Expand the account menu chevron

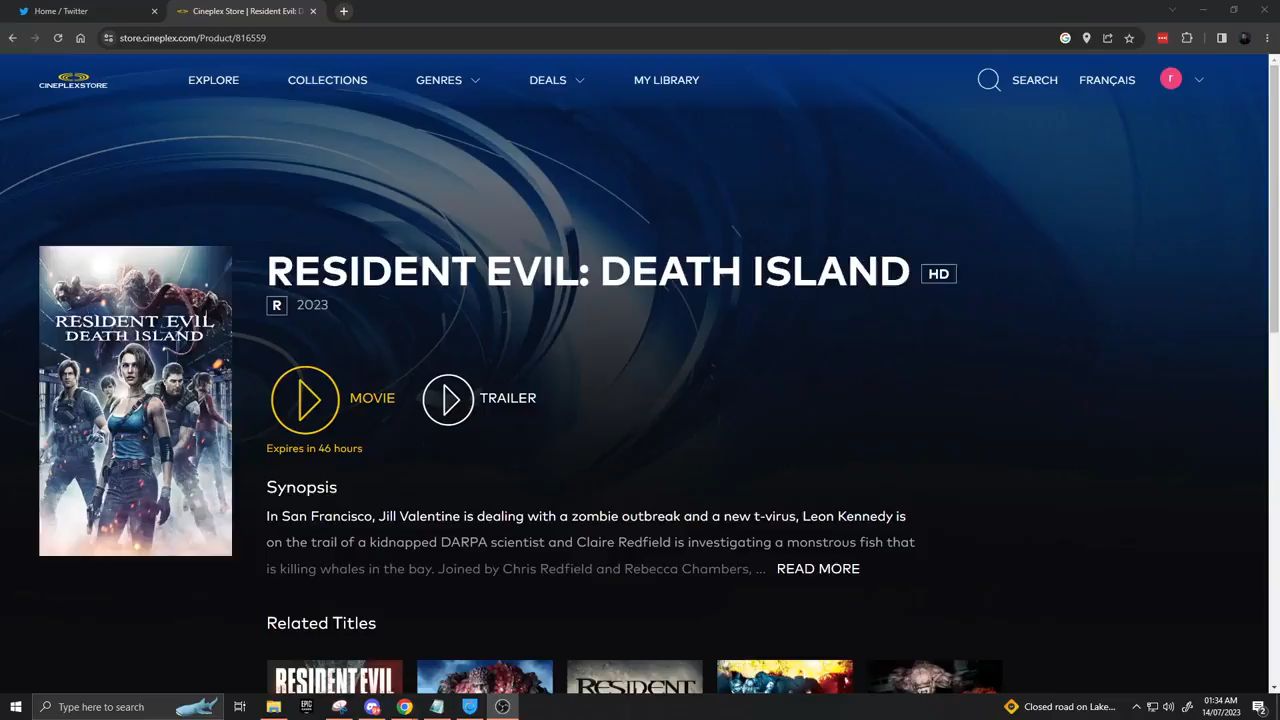(x=1199, y=80)
